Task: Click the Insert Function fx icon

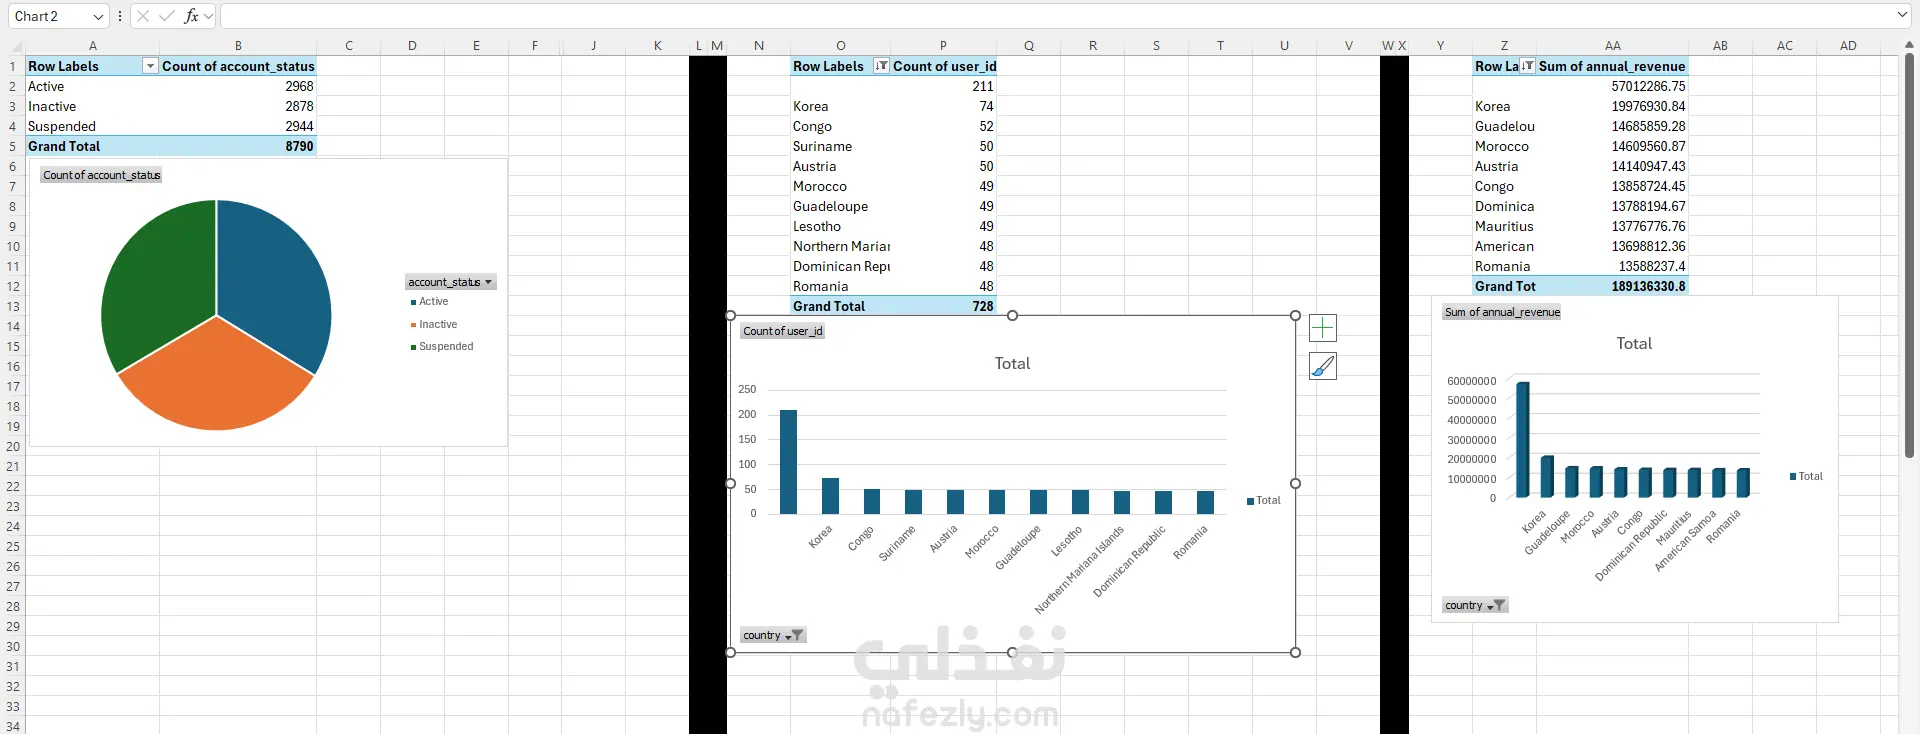Action: 191,16
